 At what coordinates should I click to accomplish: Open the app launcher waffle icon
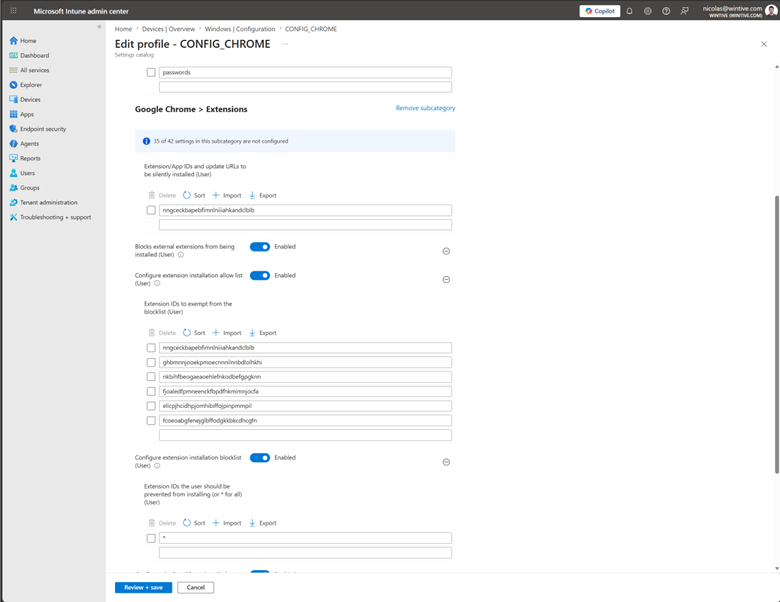13,10
